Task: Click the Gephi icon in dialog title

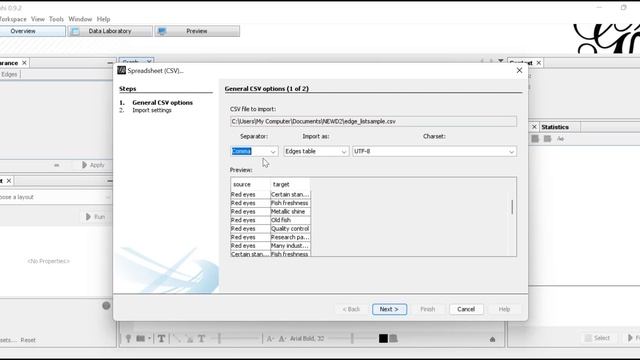Action: point(122,70)
